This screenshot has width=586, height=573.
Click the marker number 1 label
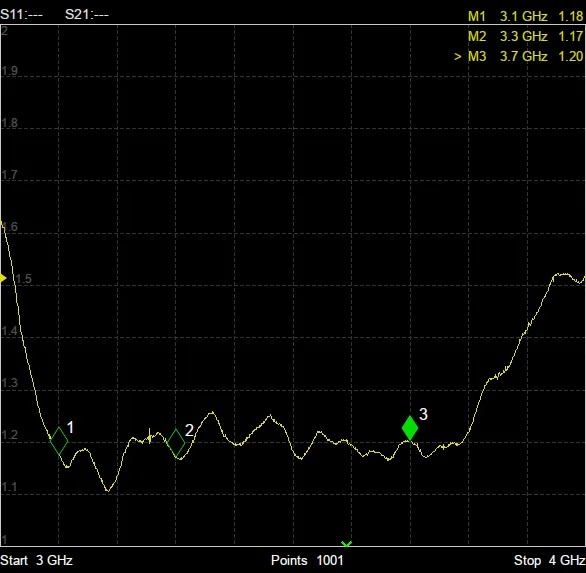pos(70,427)
